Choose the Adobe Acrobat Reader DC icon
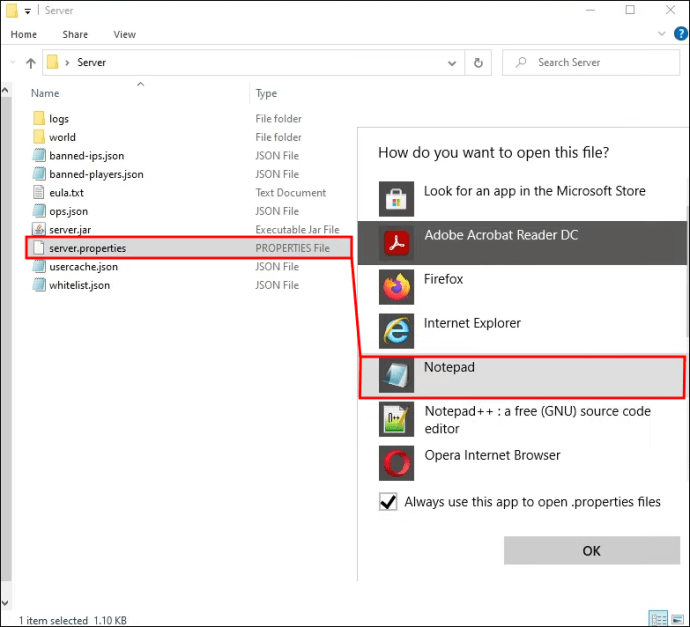This screenshot has width=690, height=627. (397, 243)
